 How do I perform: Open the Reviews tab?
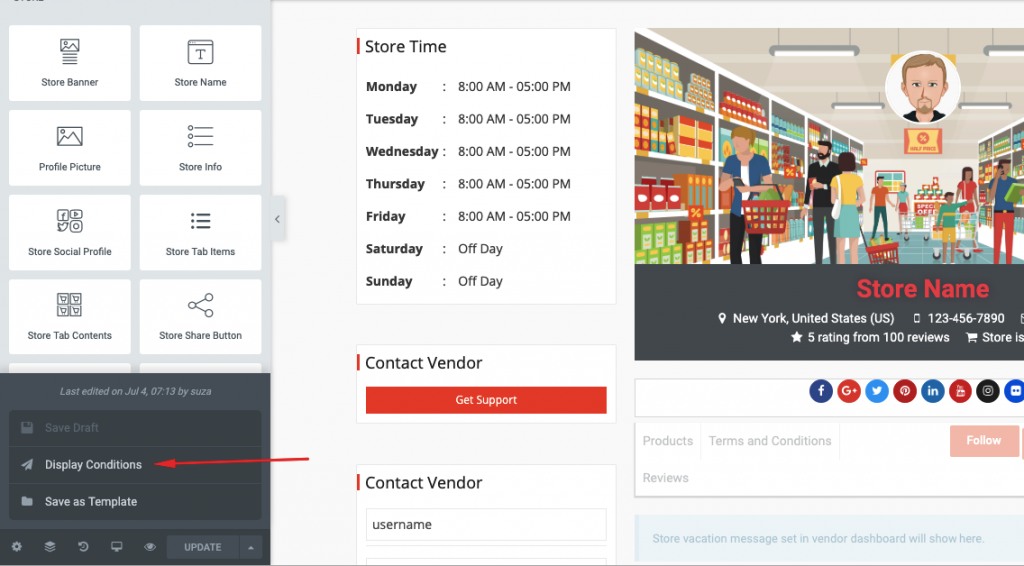click(x=665, y=478)
